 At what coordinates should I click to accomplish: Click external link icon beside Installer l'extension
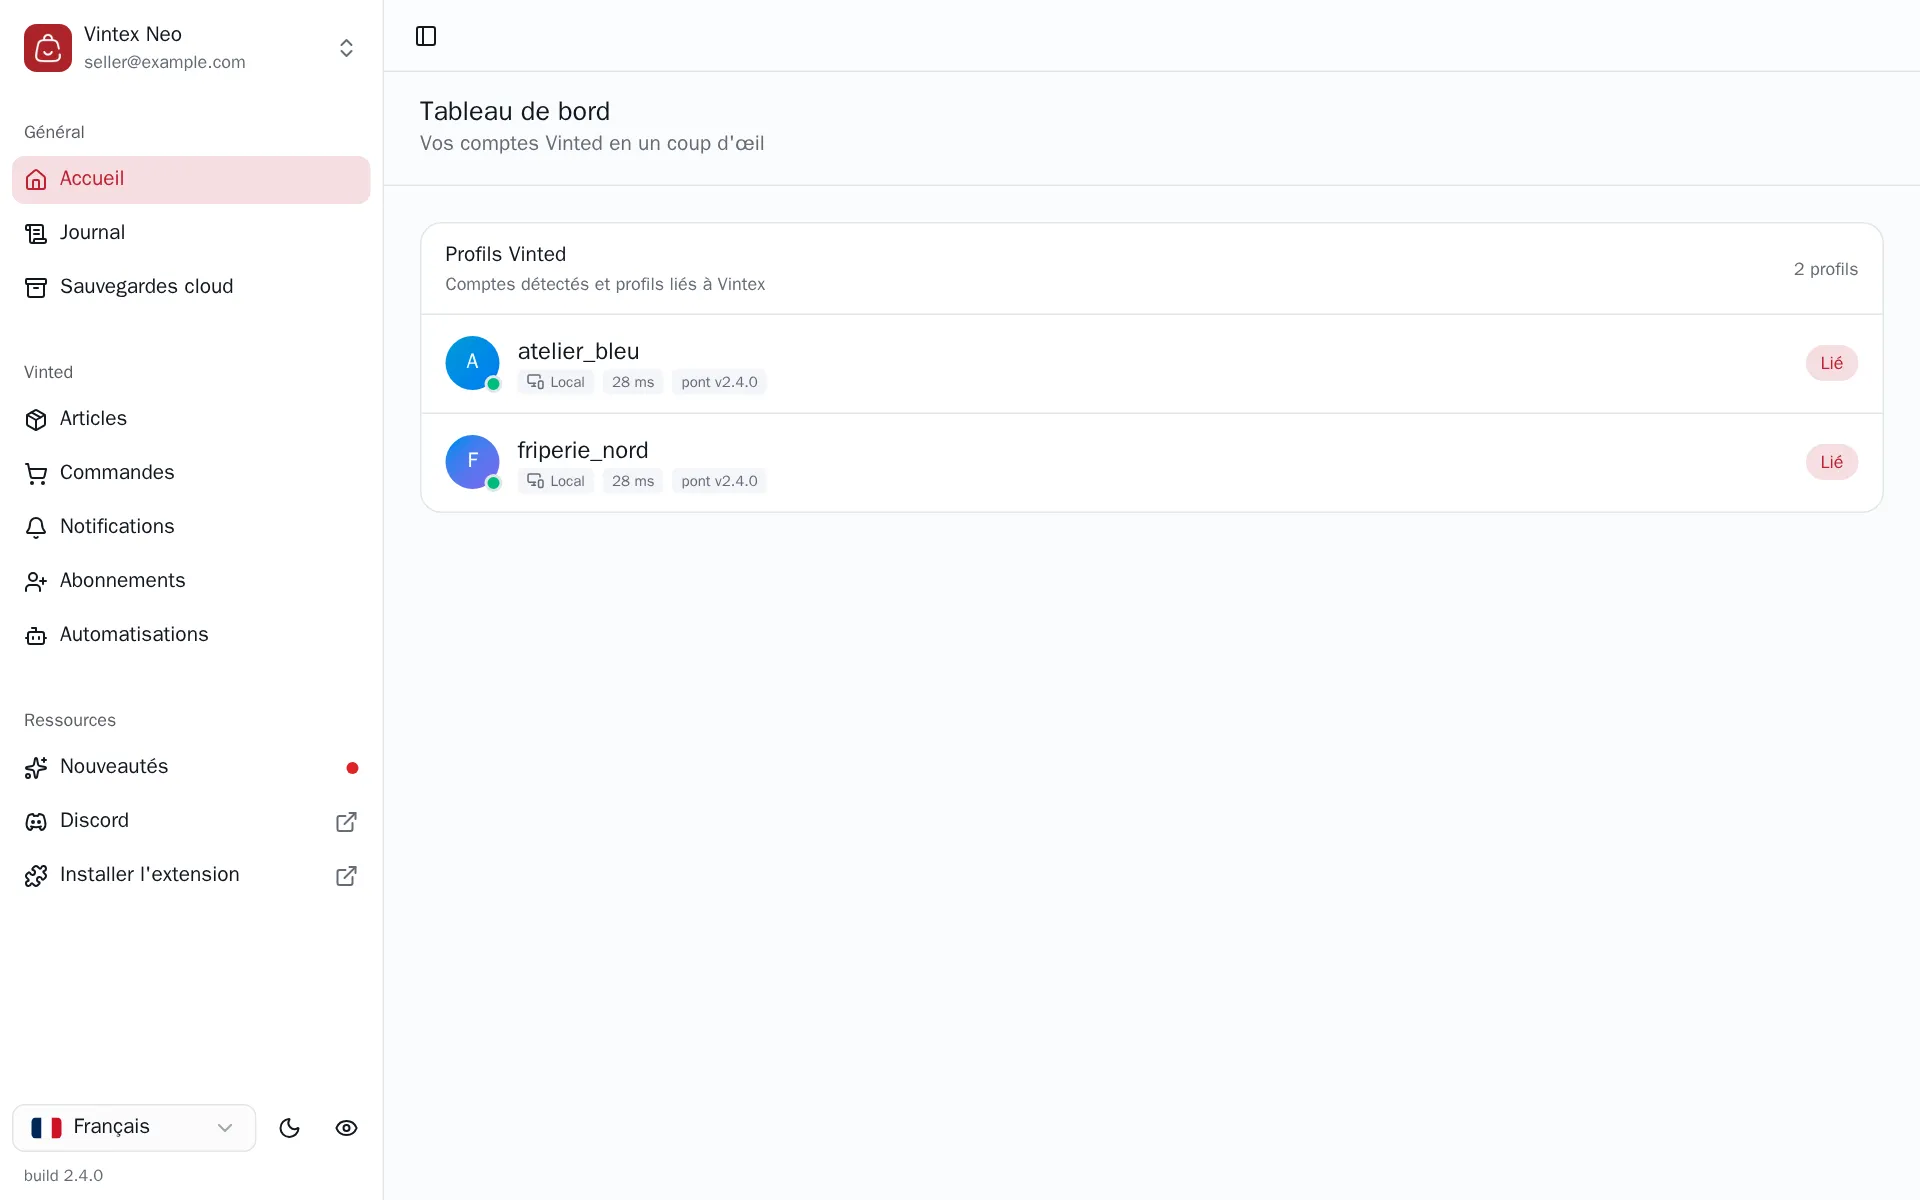pyautogui.click(x=346, y=876)
